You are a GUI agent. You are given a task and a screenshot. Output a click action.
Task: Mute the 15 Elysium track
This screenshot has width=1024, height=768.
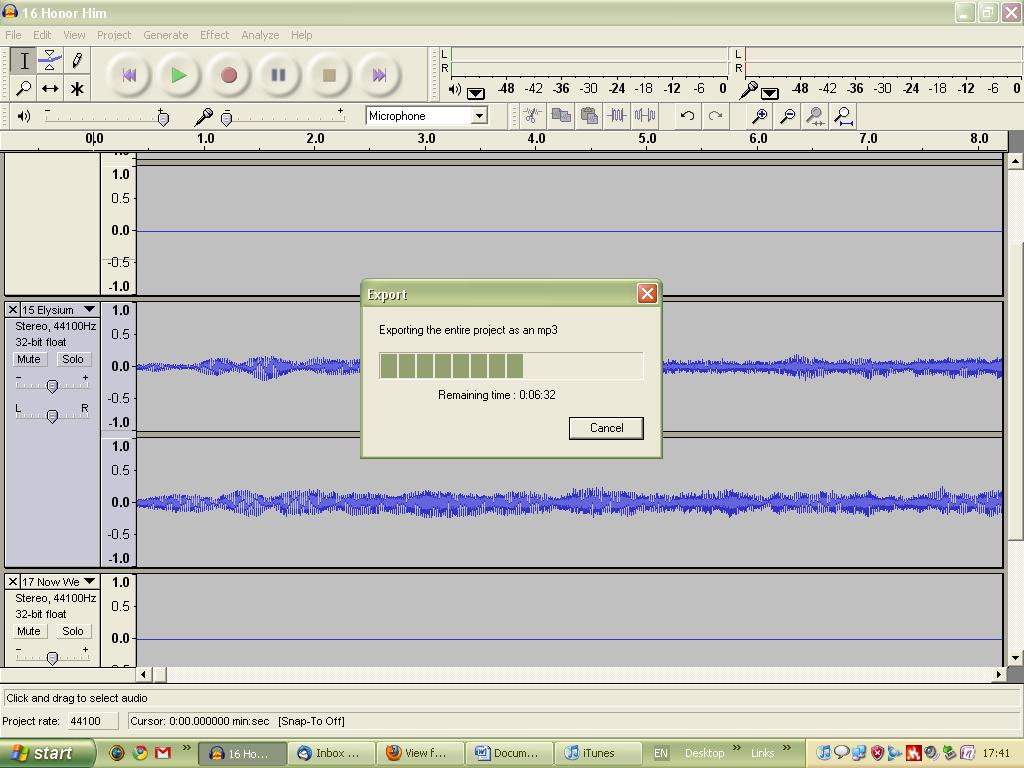[29, 359]
